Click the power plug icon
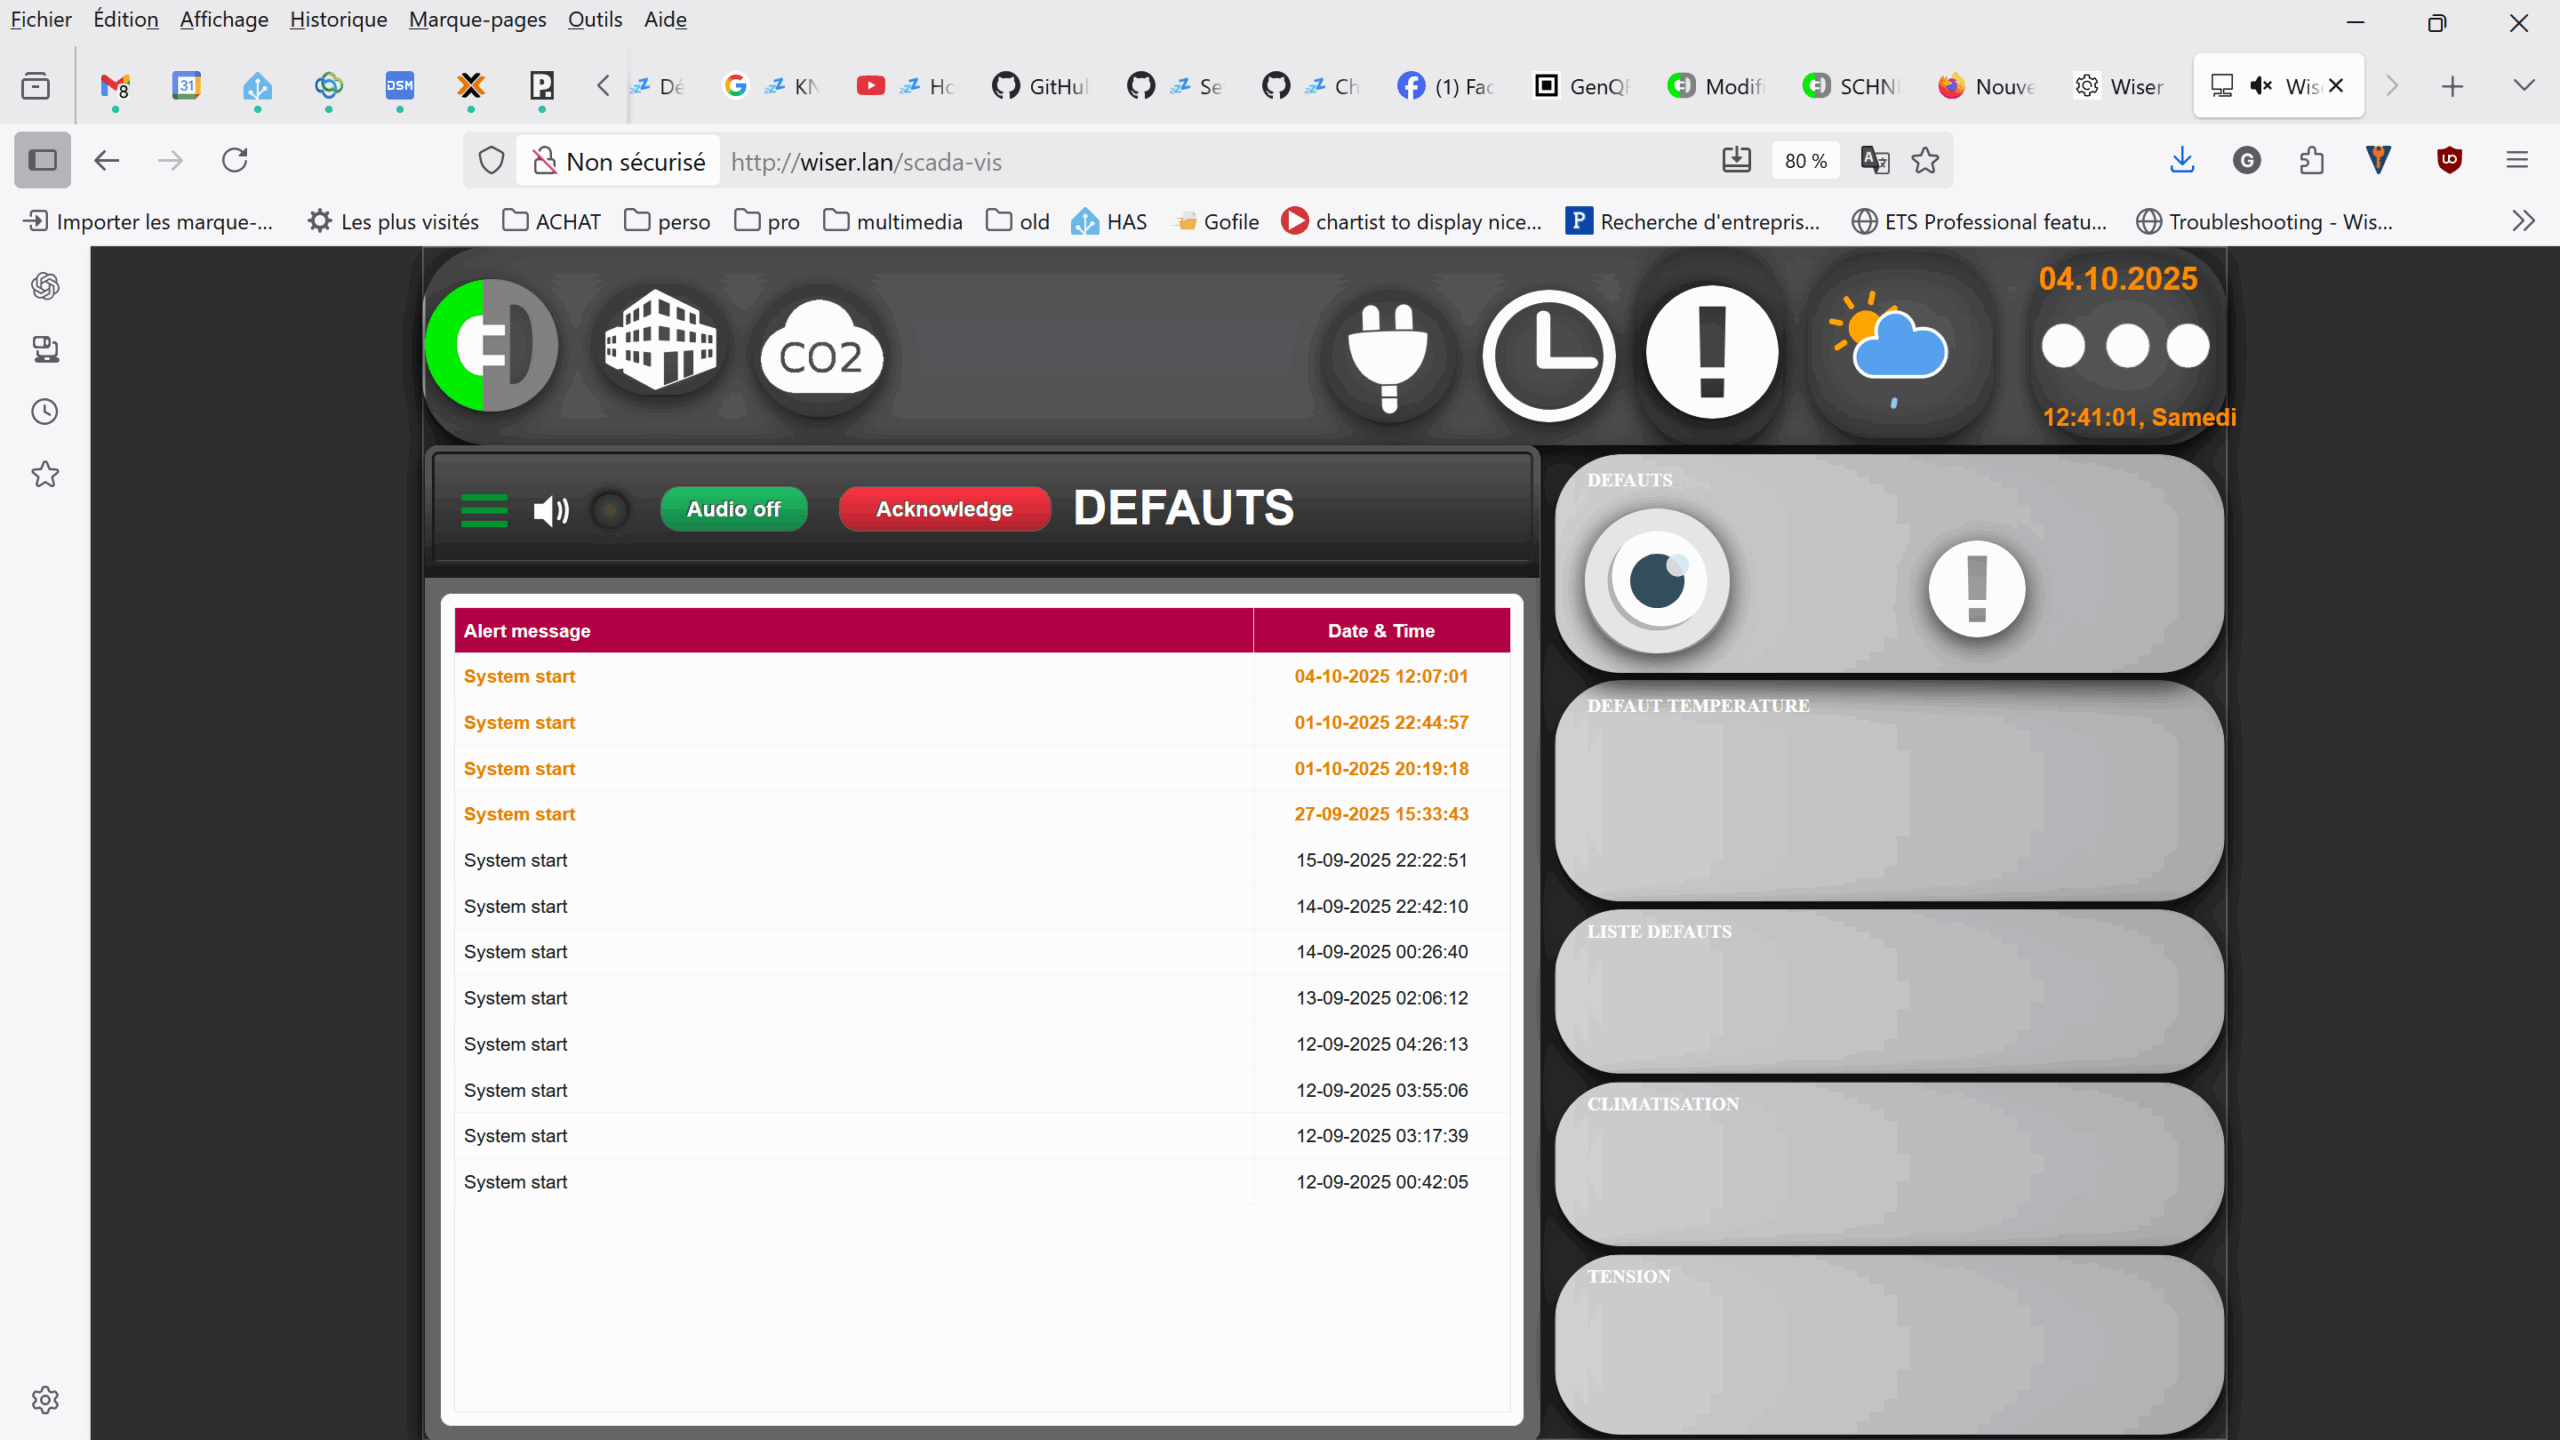The height and width of the screenshot is (1440, 2560). pyautogui.click(x=1388, y=354)
